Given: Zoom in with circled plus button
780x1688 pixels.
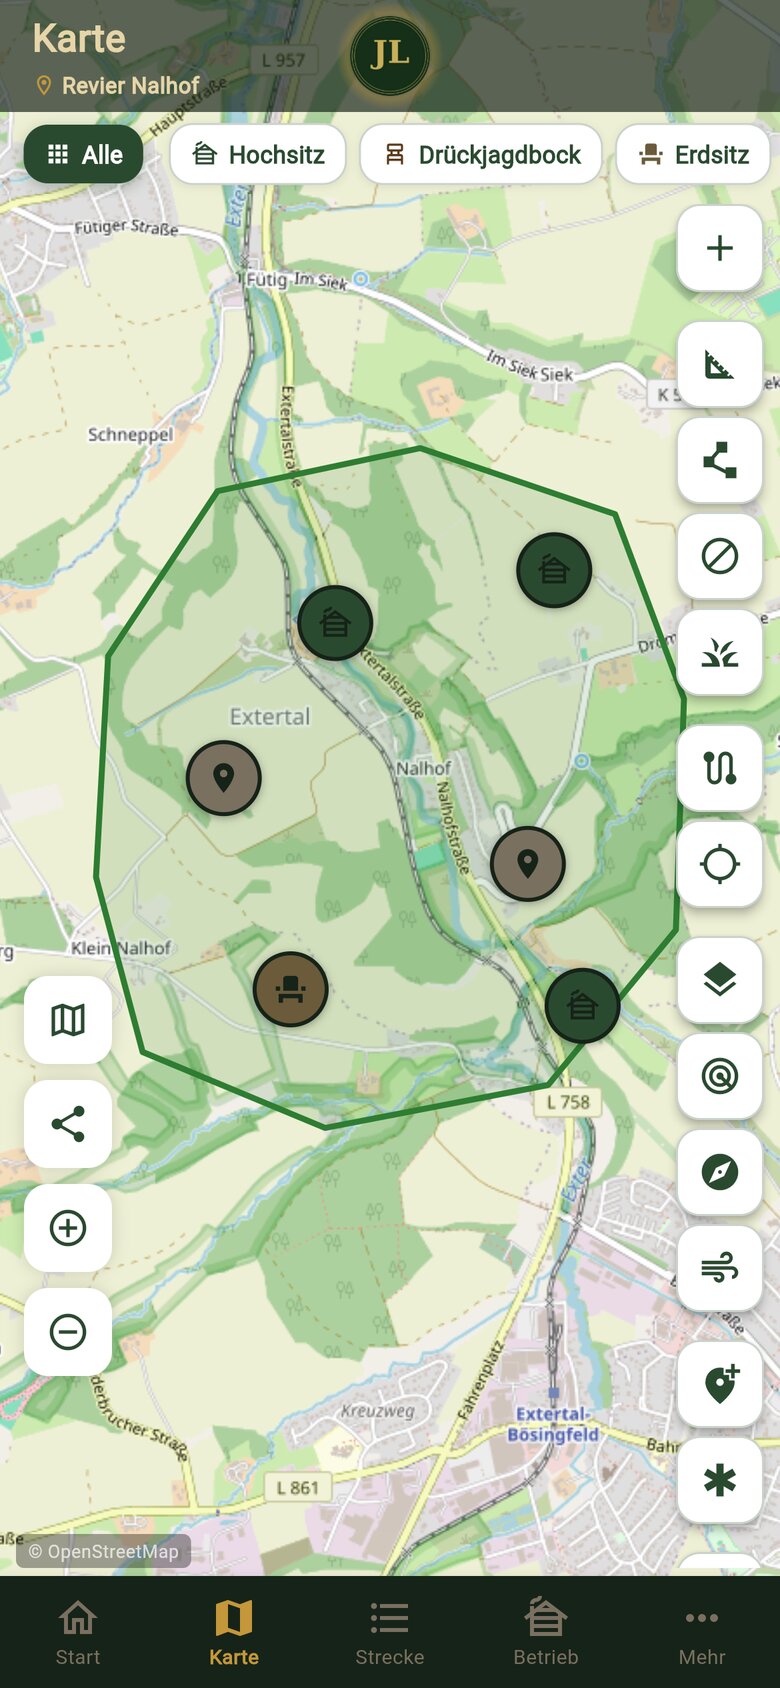Looking at the screenshot, I should coord(68,1228).
